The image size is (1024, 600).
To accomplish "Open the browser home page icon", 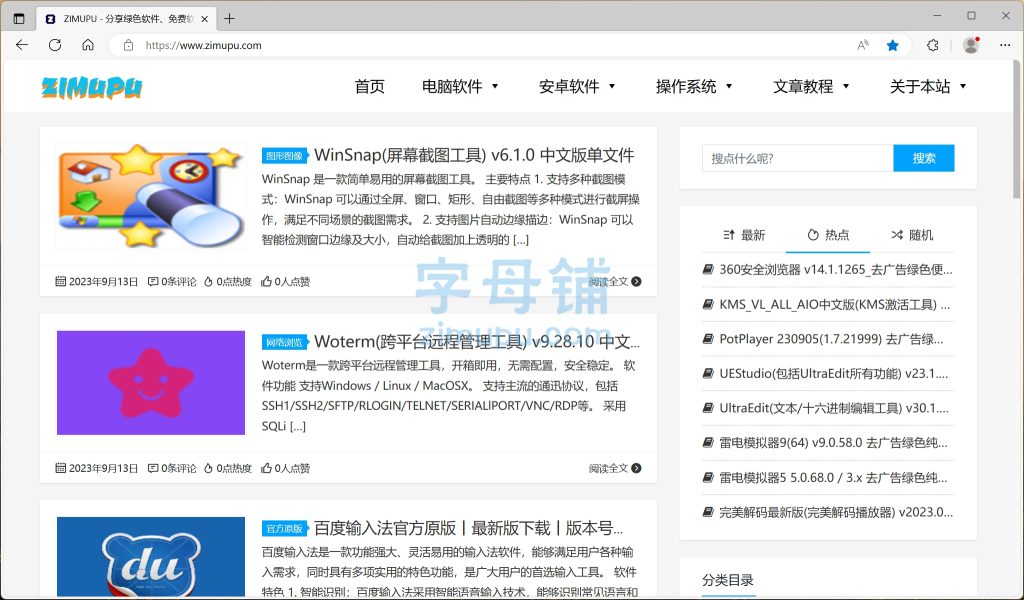I will click(88, 45).
